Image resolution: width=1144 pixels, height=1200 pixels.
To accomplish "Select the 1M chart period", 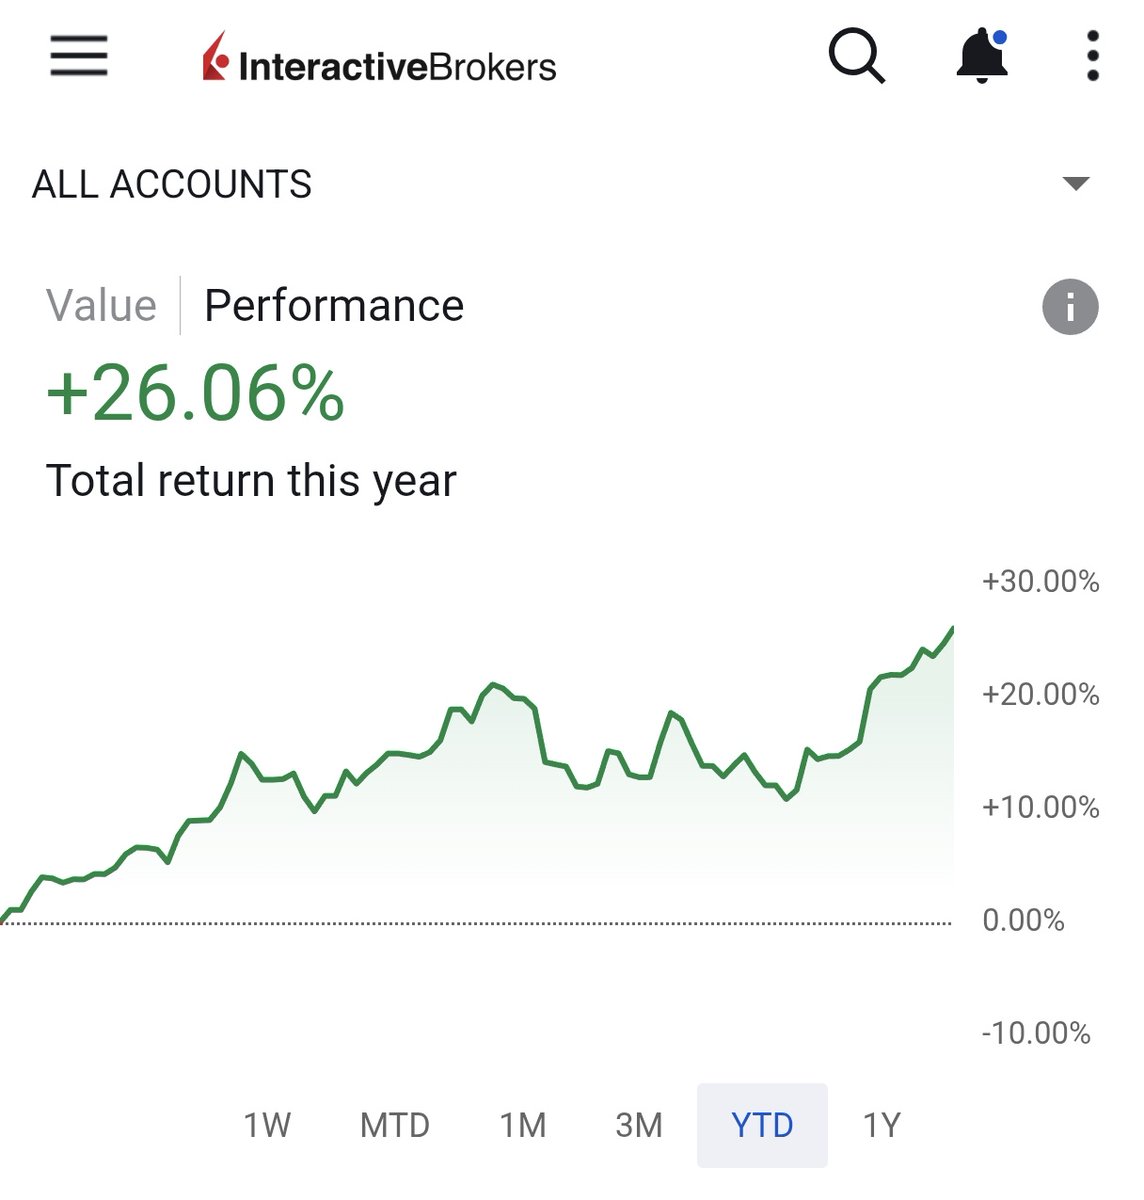I will [523, 1126].
